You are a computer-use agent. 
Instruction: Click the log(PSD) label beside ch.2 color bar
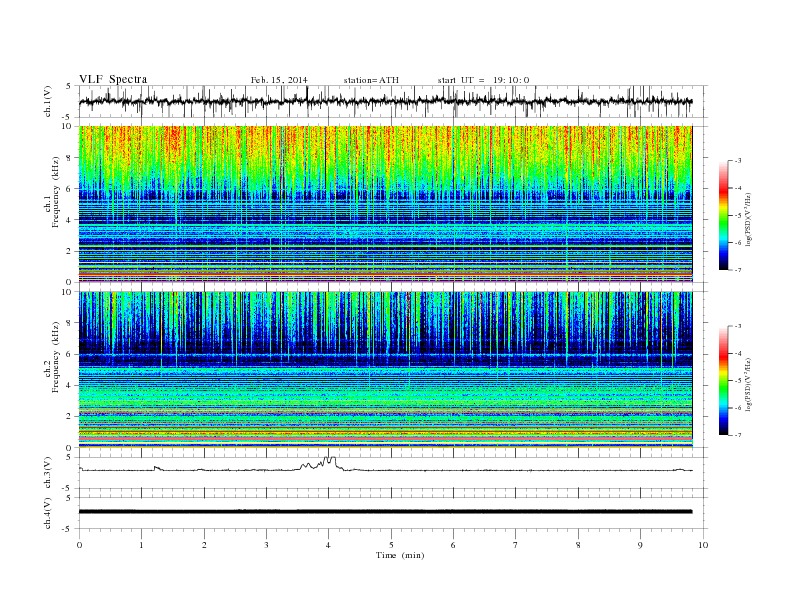tap(750, 384)
